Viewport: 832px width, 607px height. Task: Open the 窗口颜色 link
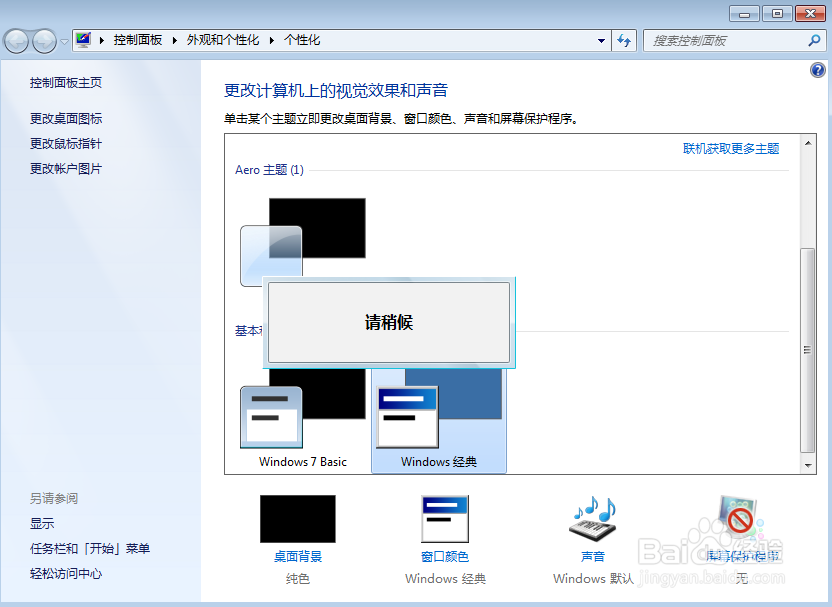pyautogui.click(x=445, y=556)
